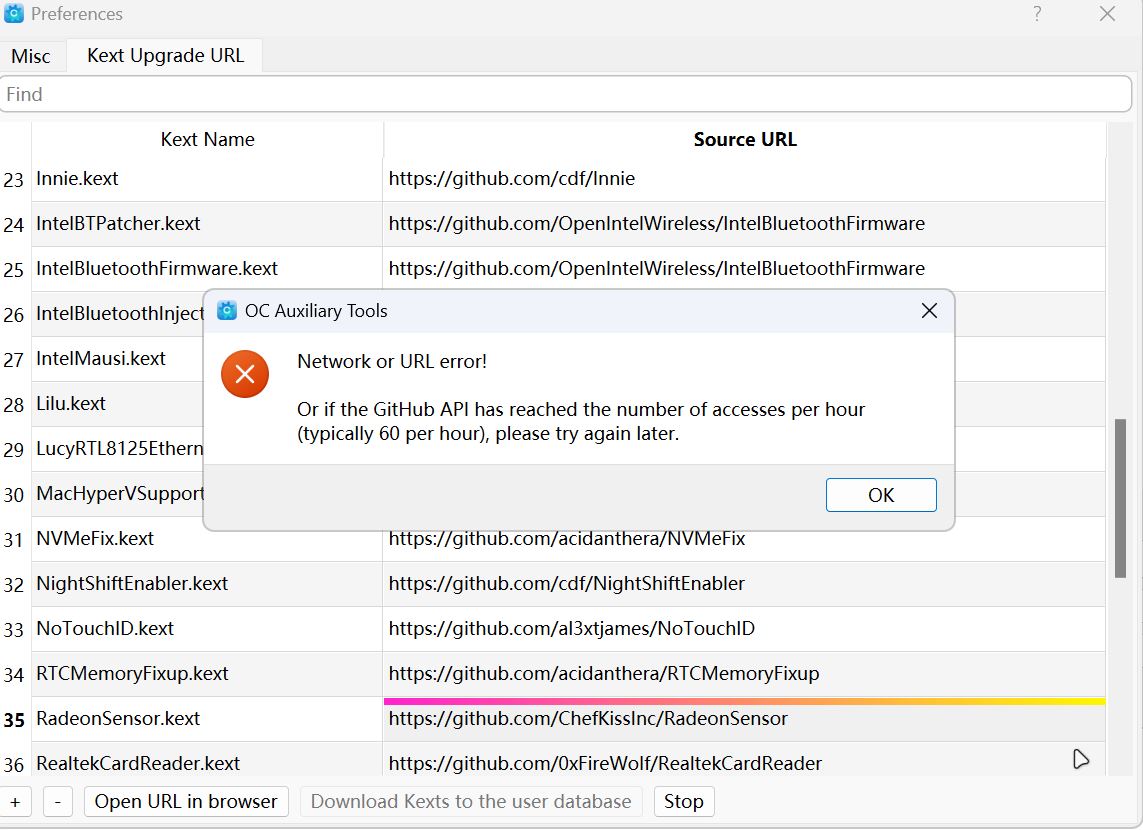Click the red error icon
This screenshot has width=1143, height=830.
245,374
